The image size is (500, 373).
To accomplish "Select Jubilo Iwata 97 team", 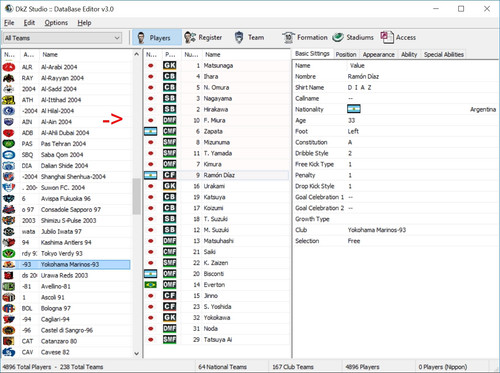I will [x=66, y=231].
